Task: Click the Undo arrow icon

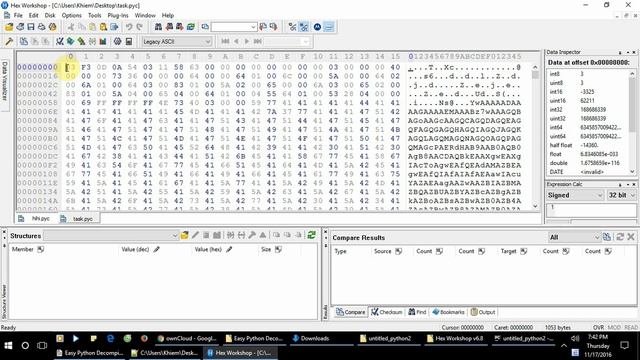Action: coord(129,27)
